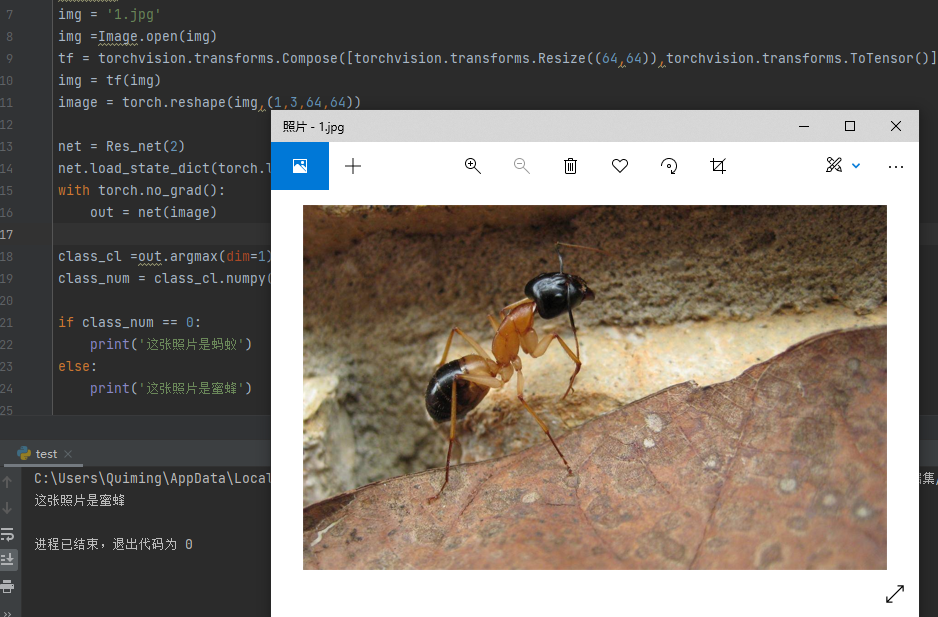Screen dimensions: 938x617
Task: Click the text '进程已结束，退出代码为 0'
Action: tap(113, 544)
